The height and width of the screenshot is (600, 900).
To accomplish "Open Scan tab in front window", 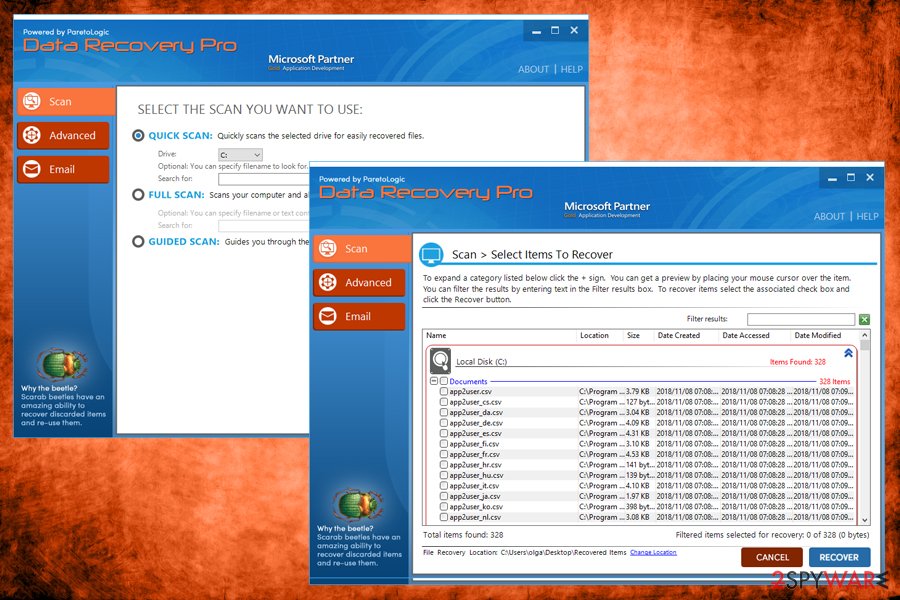I will pyautogui.click(x=362, y=249).
